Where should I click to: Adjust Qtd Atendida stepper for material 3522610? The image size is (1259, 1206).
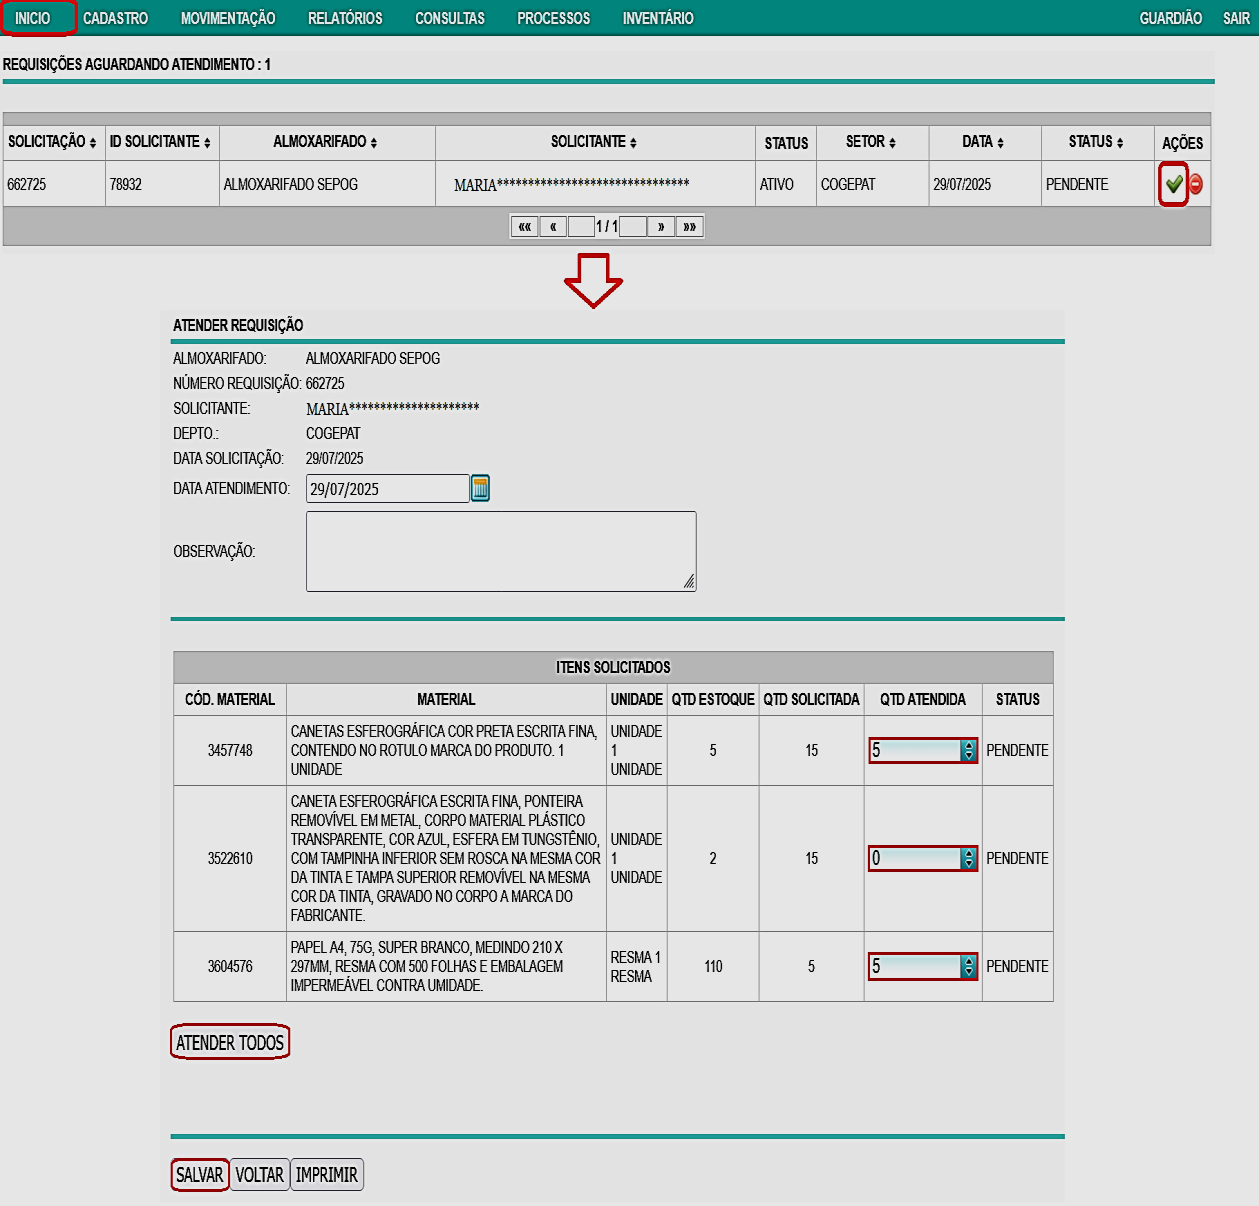click(968, 859)
